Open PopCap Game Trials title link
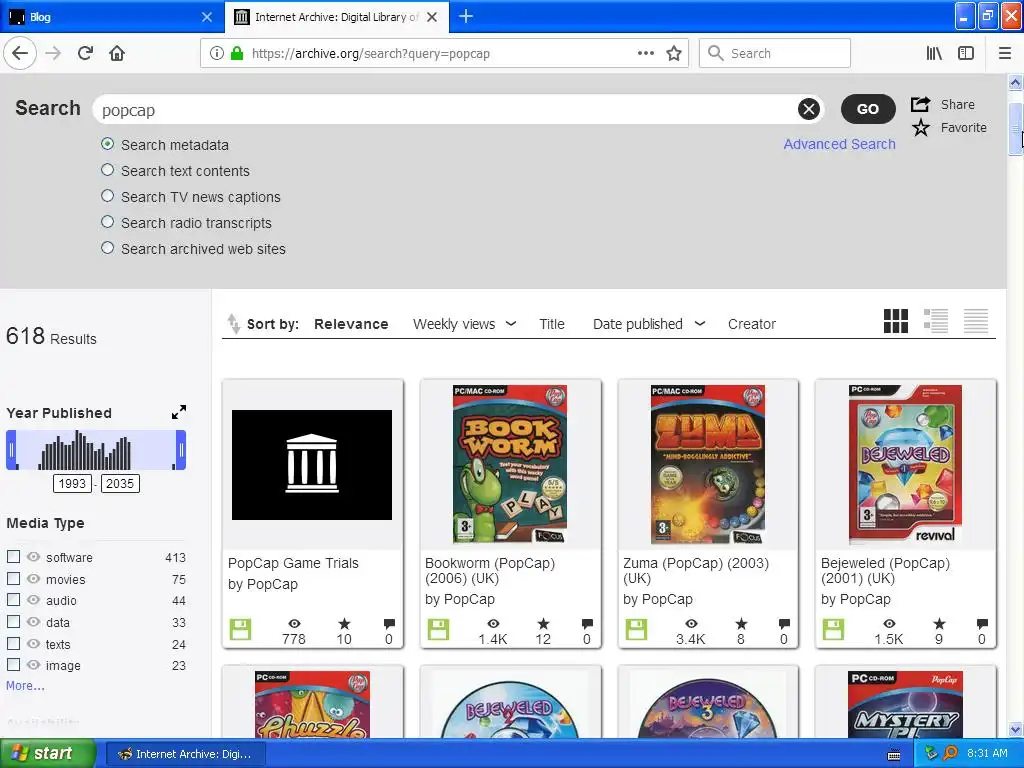The width and height of the screenshot is (1024, 768). point(293,563)
